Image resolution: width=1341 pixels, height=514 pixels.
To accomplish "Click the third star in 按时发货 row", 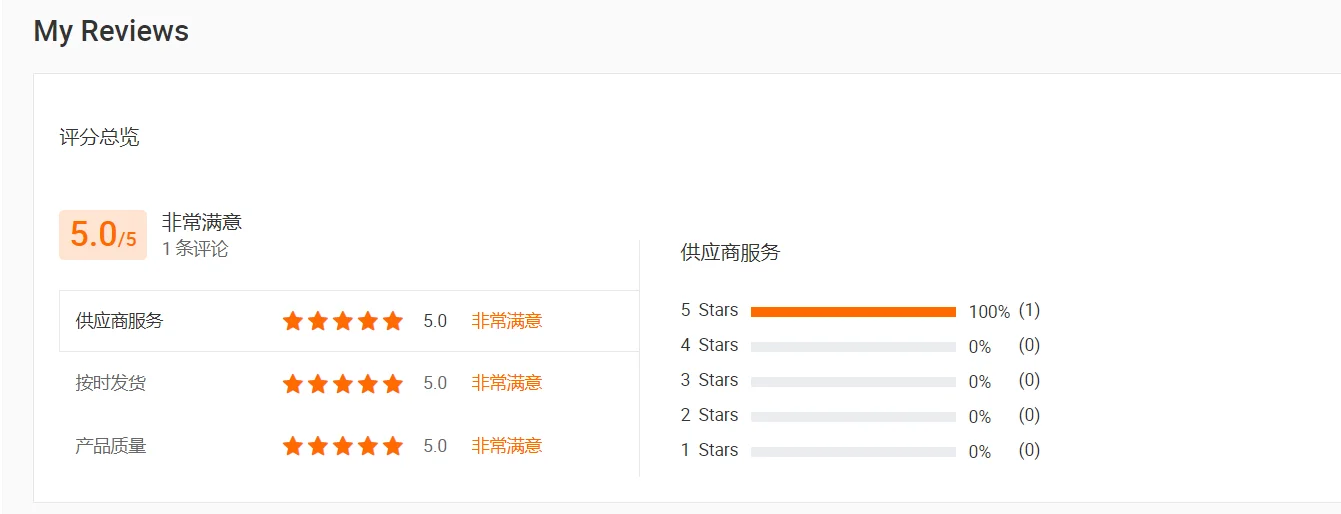I will pyautogui.click(x=343, y=383).
